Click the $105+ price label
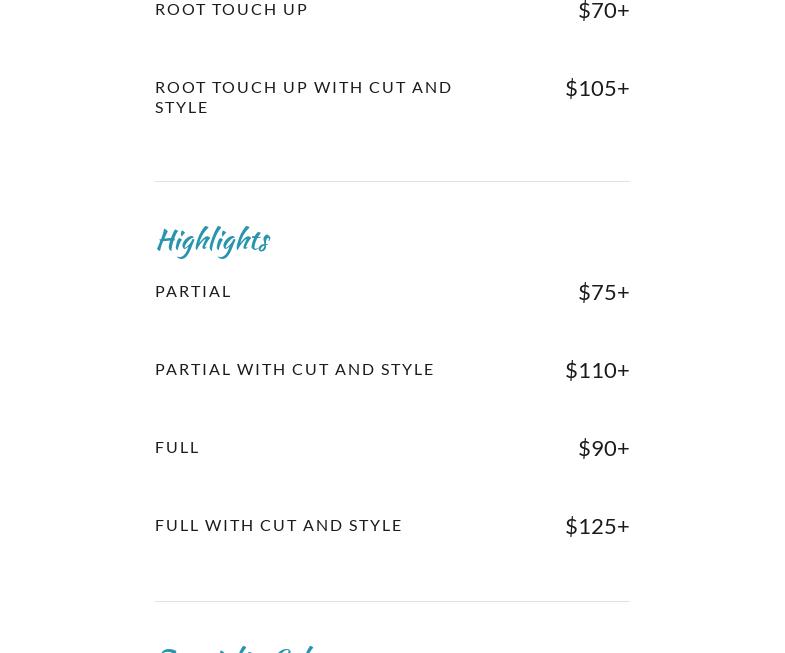The image size is (785, 653). [x=597, y=88]
